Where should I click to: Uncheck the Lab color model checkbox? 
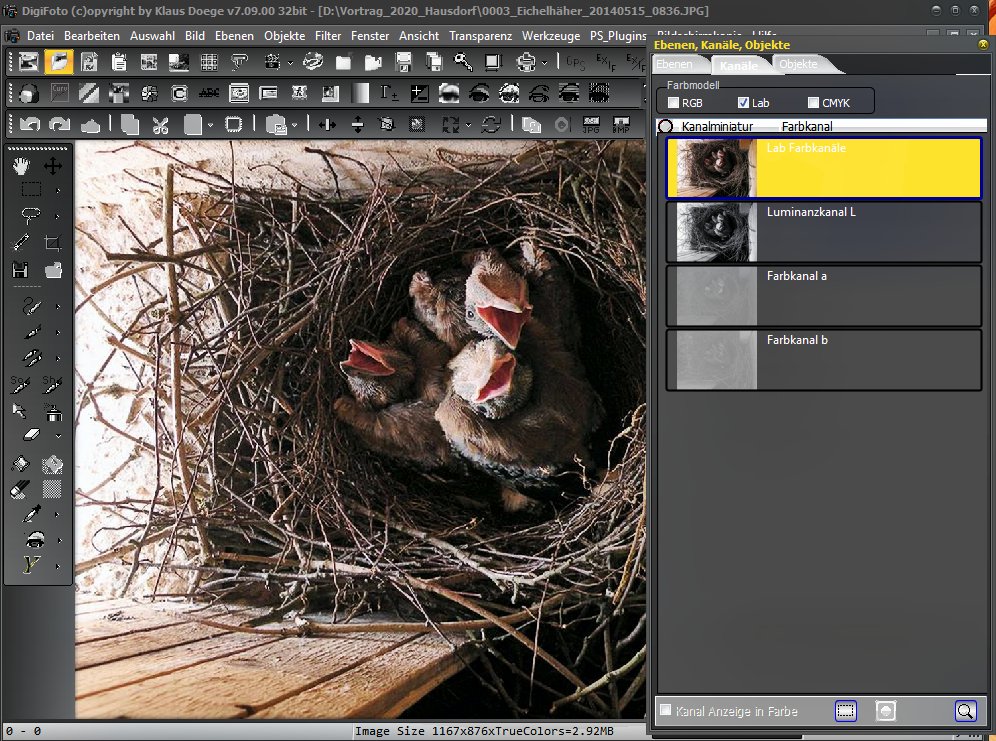(x=743, y=103)
